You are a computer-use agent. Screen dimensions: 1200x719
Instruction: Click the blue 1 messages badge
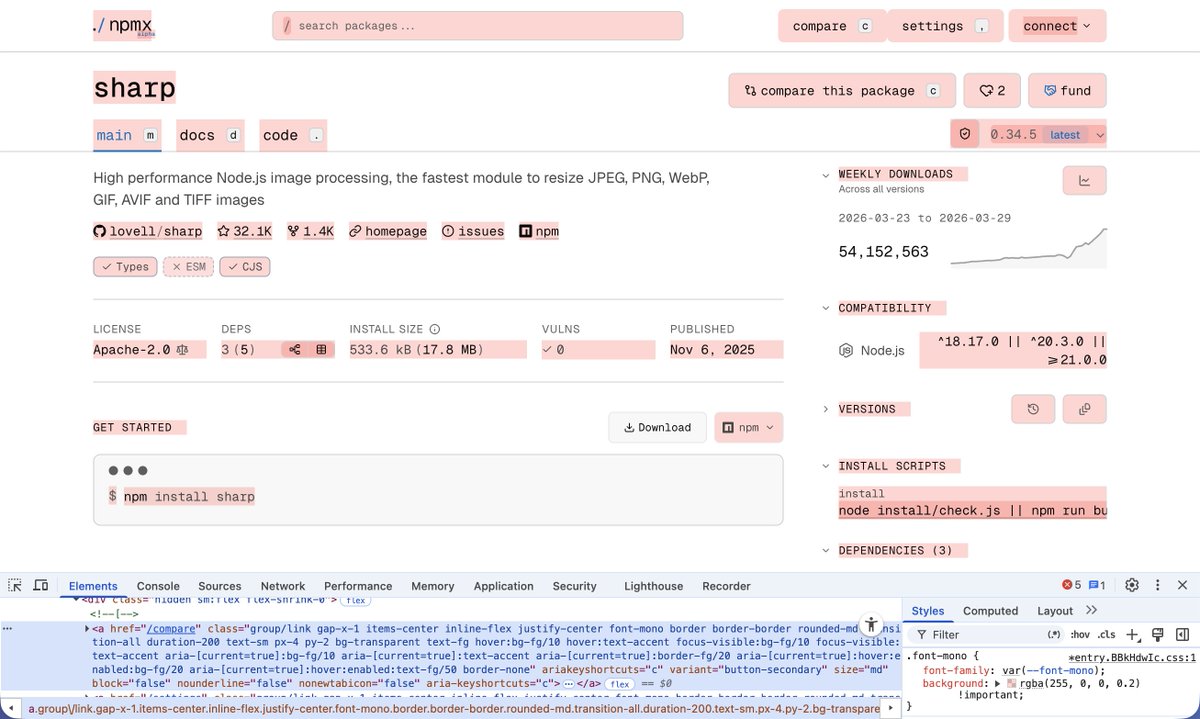[1096, 585]
